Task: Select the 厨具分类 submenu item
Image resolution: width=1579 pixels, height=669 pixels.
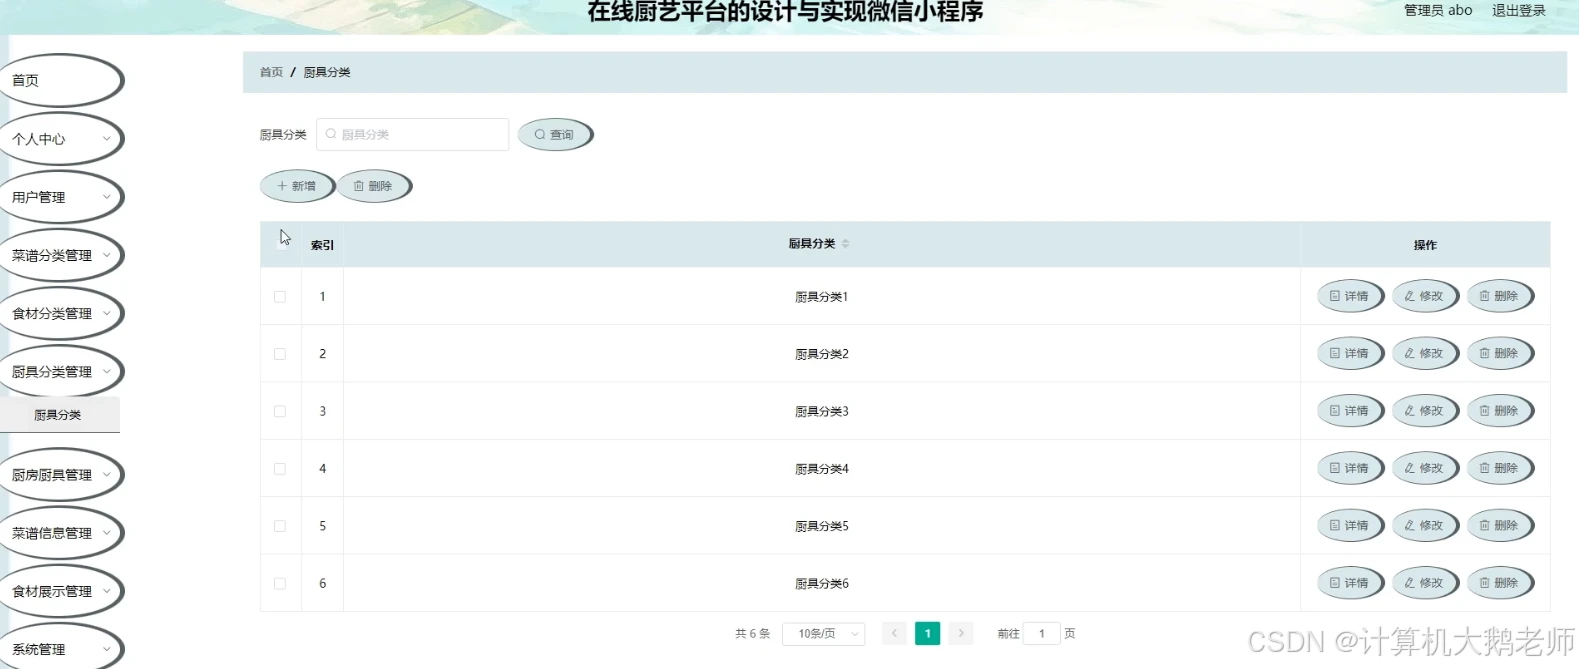Action: [58, 415]
